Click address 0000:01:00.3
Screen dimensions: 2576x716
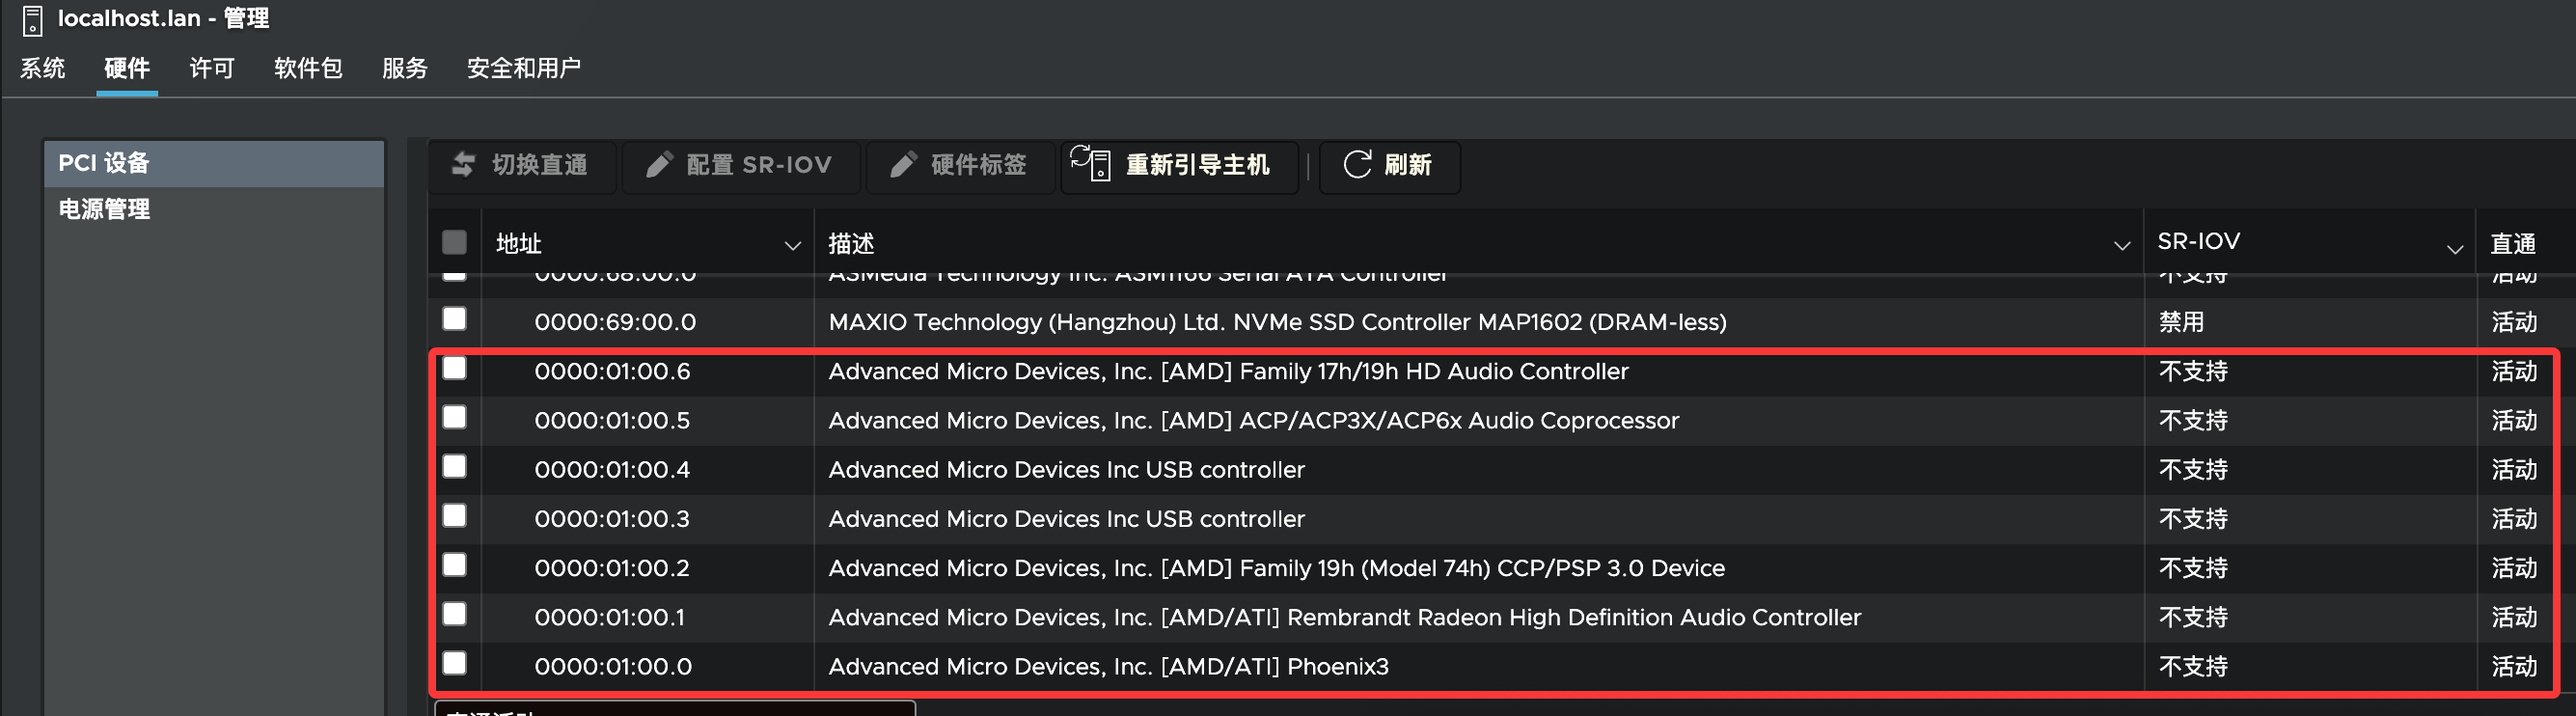[612, 518]
